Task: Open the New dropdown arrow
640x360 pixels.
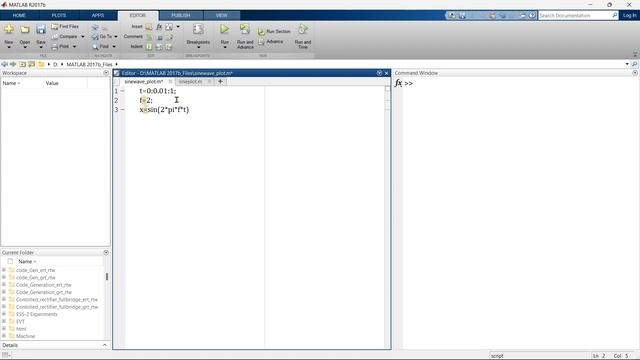Action: (9, 47)
